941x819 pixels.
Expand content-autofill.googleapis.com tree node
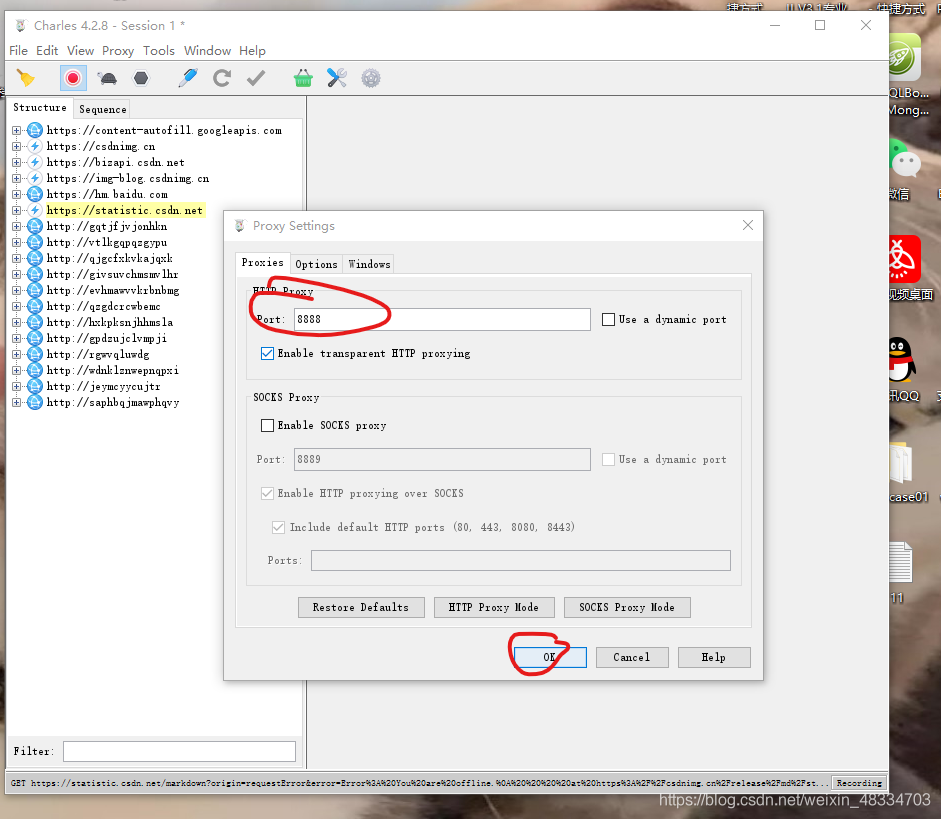pos(17,130)
